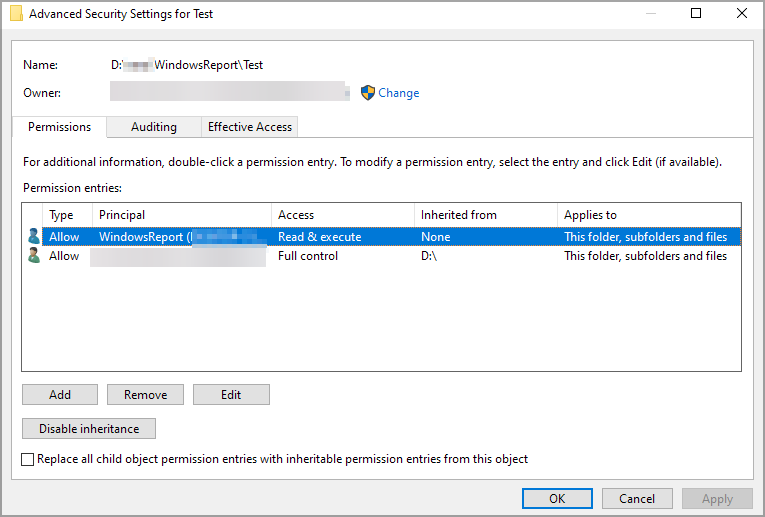This screenshot has height=517, width=765.
Task: Click the UAC shield icon beside Change
Action: coord(367,93)
